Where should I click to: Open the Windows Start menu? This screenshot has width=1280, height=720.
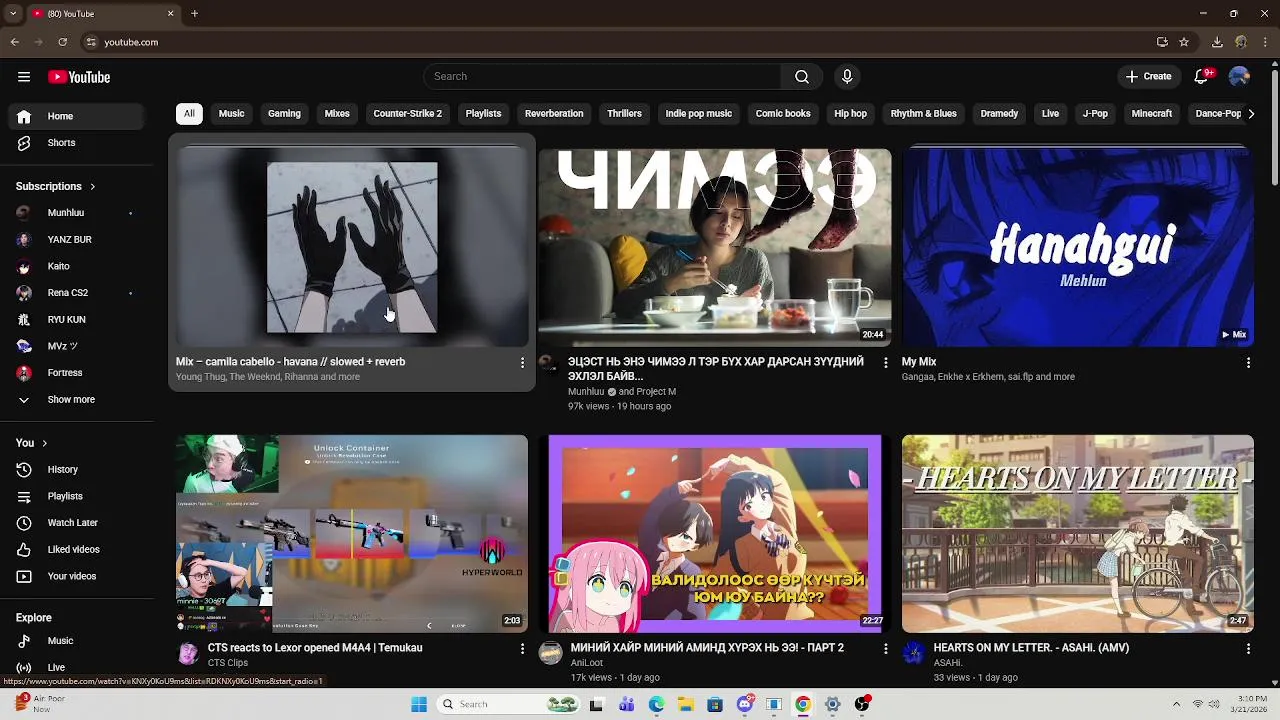click(419, 705)
